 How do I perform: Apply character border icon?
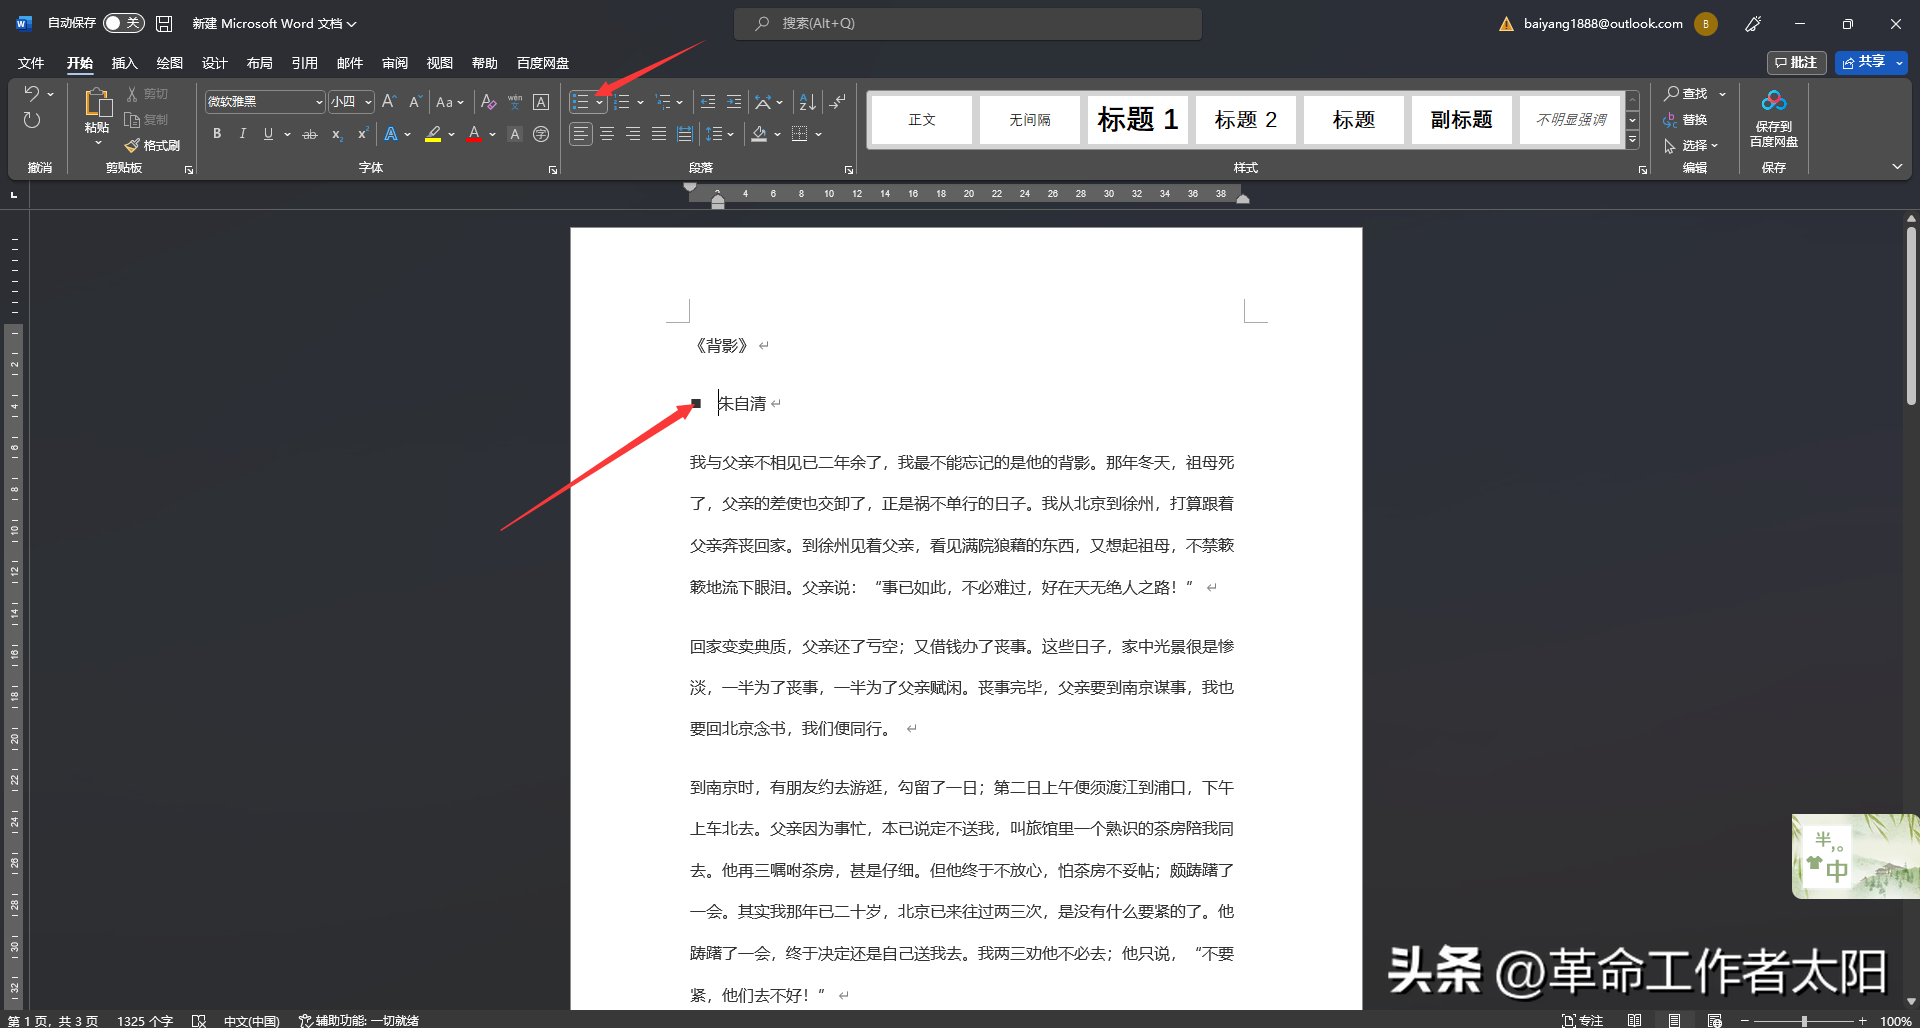[x=541, y=102]
